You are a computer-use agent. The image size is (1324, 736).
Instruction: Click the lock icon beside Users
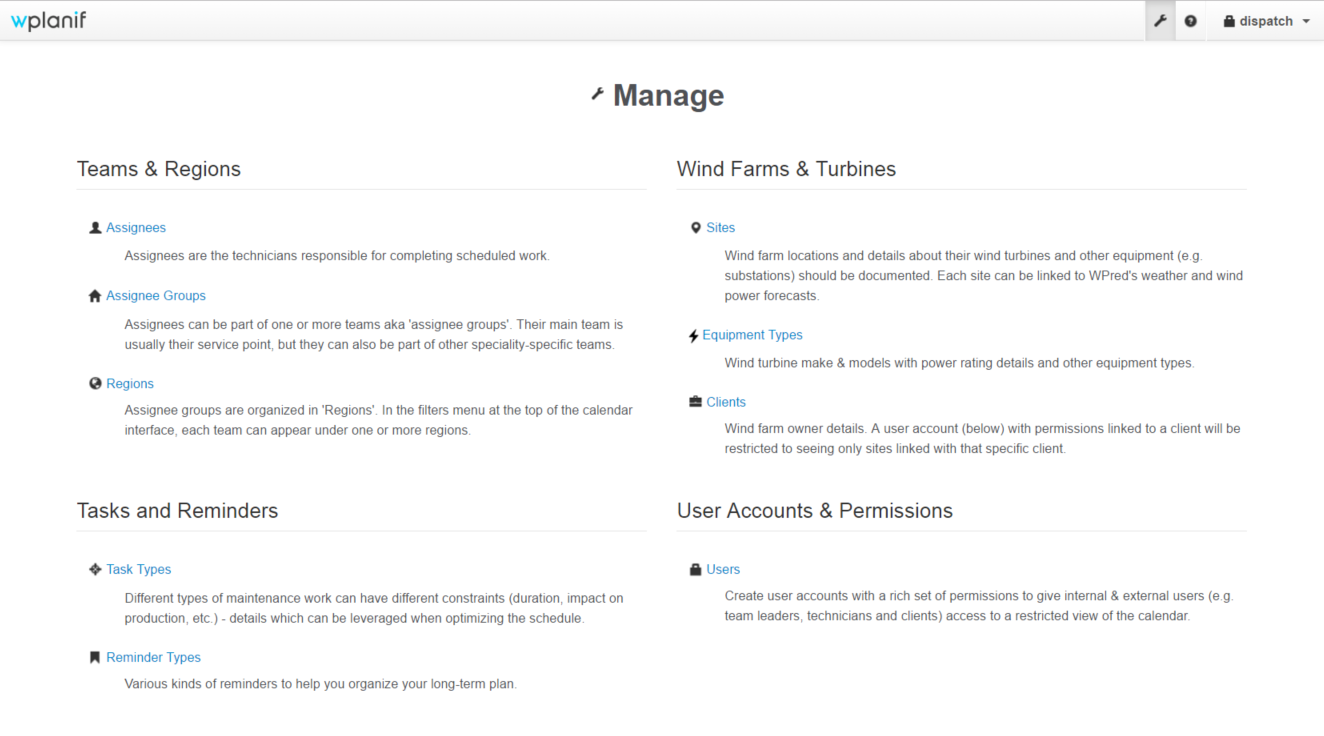click(695, 570)
